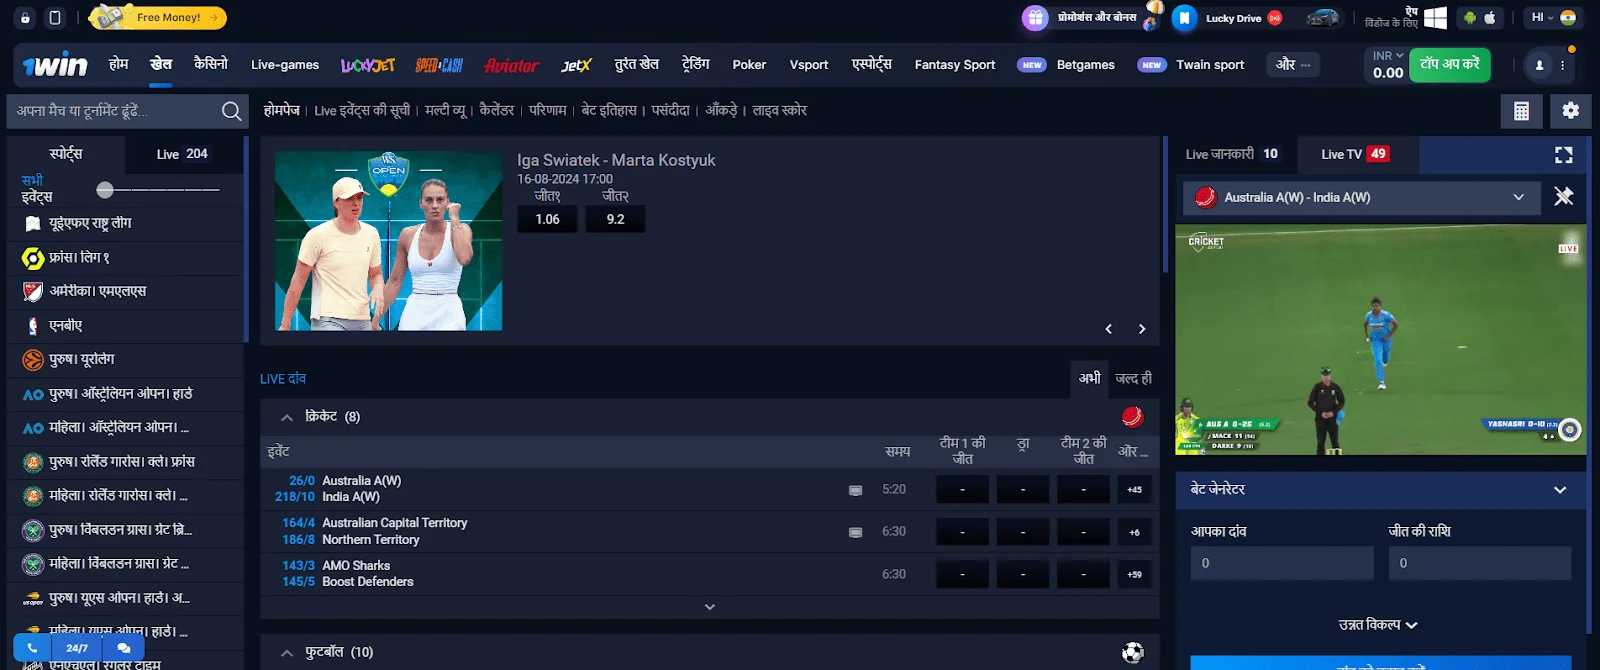Image resolution: width=1600 pixels, height=670 pixels.
Task: Click the 1win logo
Action: coord(55,65)
